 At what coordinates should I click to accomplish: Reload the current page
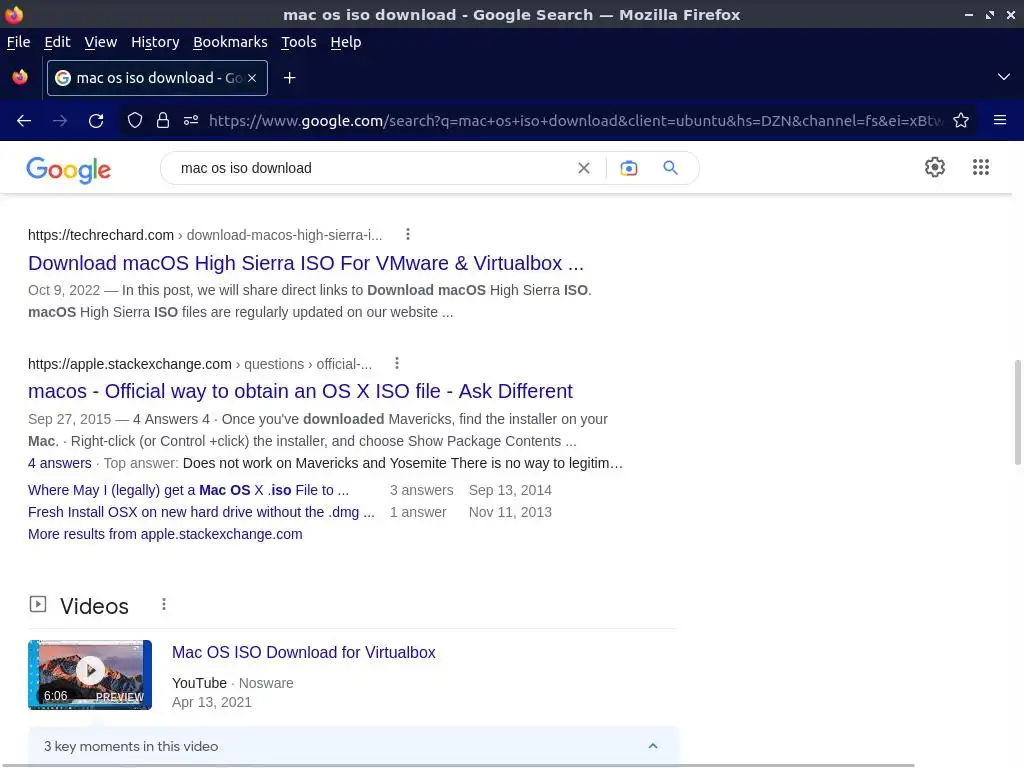[96, 121]
